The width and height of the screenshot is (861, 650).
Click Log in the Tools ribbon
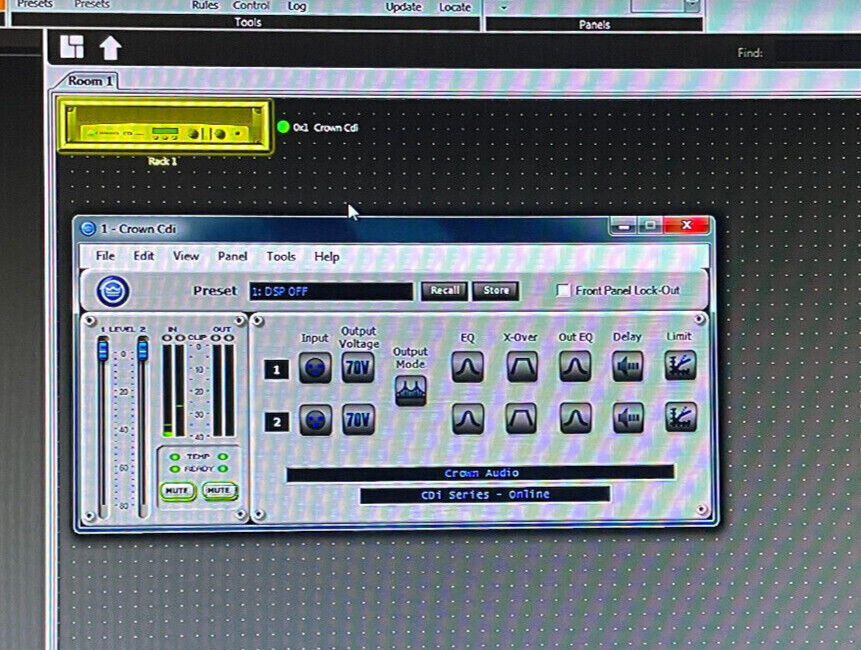[297, 6]
